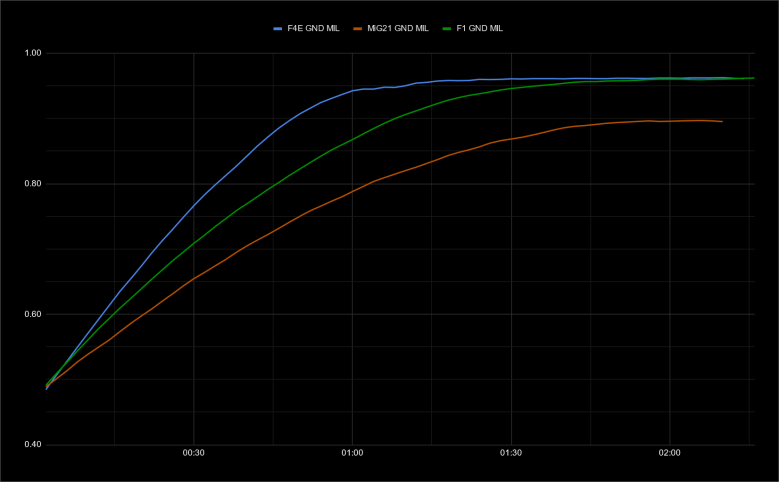Click the starting point where all curves converge
Viewport: 779px width, 482px height.
pyautogui.click(x=47, y=386)
